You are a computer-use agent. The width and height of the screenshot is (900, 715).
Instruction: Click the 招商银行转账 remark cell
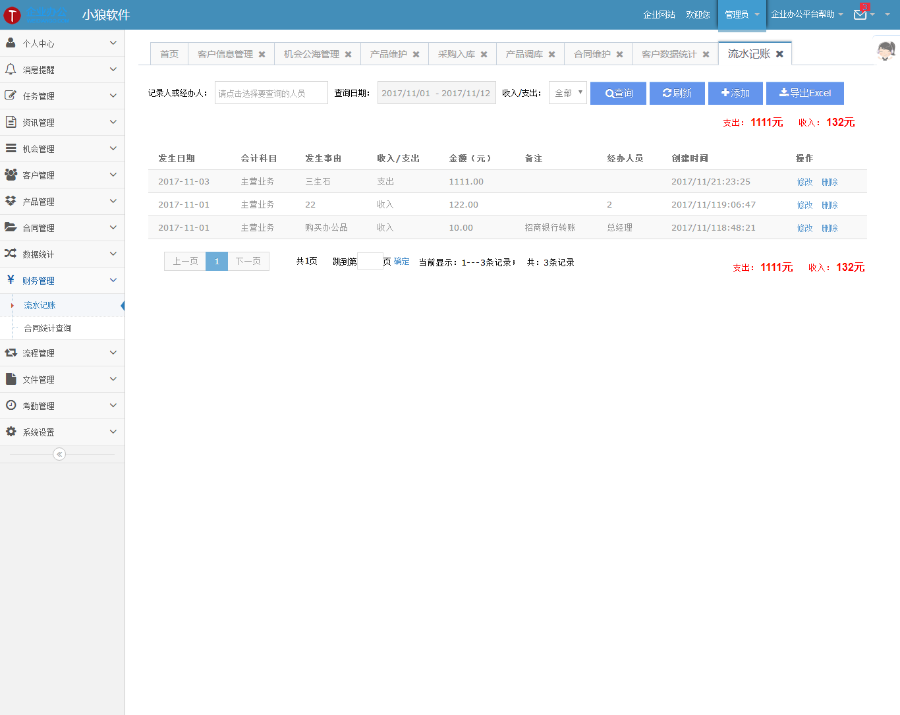[550, 227]
